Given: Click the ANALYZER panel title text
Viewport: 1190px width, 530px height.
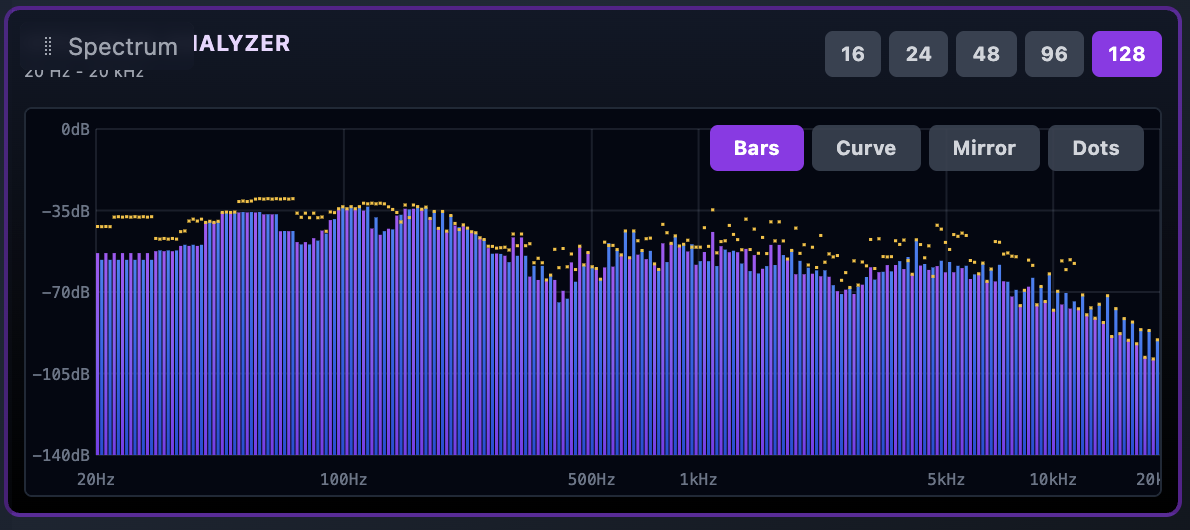Looking at the screenshot, I should click(x=240, y=43).
